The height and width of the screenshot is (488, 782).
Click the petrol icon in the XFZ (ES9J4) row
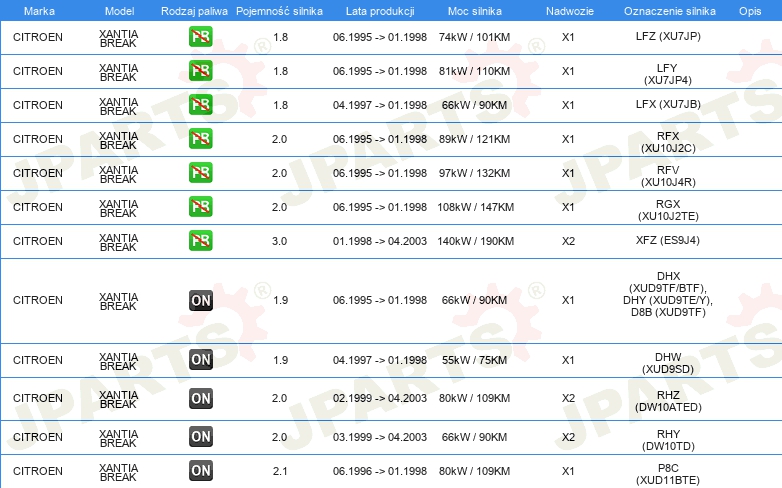200,240
